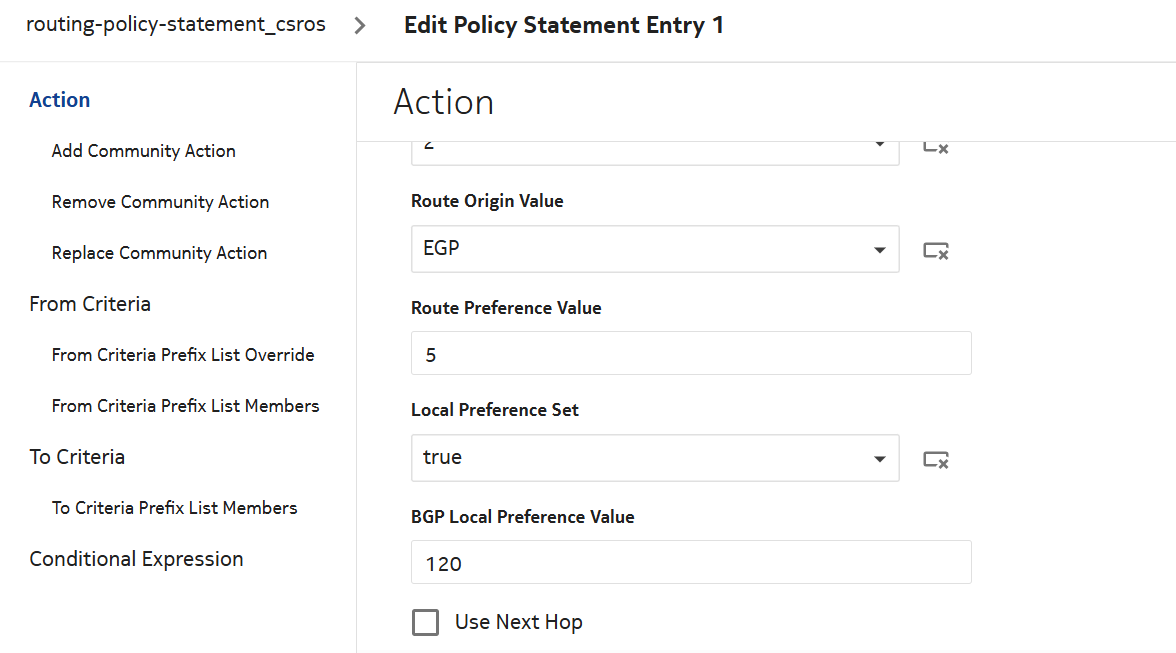Click the Route Preference Value field
Image resolution: width=1176 pixels, height=653 pixels.
pos(690,354)
